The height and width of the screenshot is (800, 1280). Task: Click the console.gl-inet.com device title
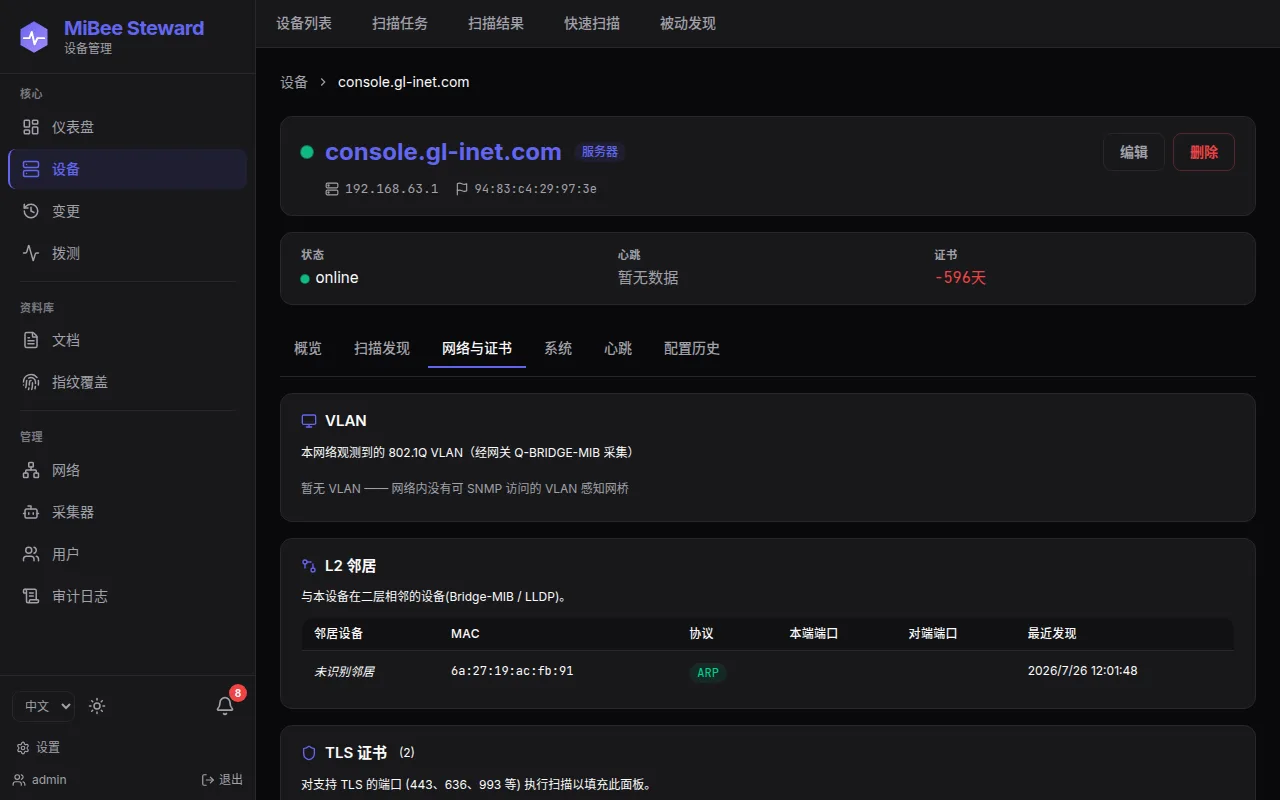tap(443, 152)
